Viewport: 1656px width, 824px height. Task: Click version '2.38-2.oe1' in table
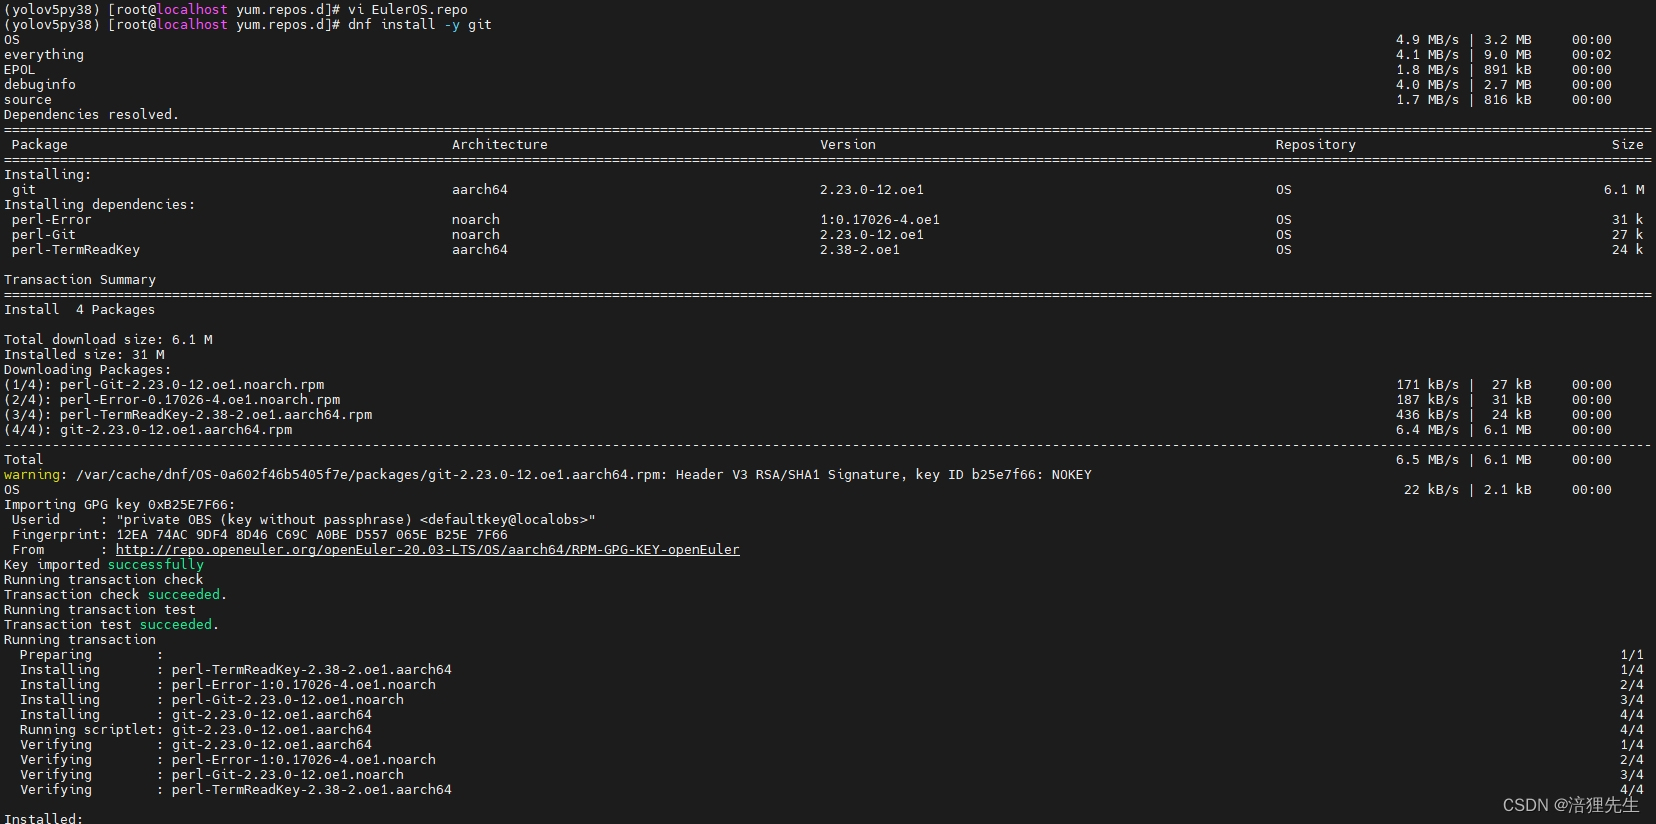860,250
